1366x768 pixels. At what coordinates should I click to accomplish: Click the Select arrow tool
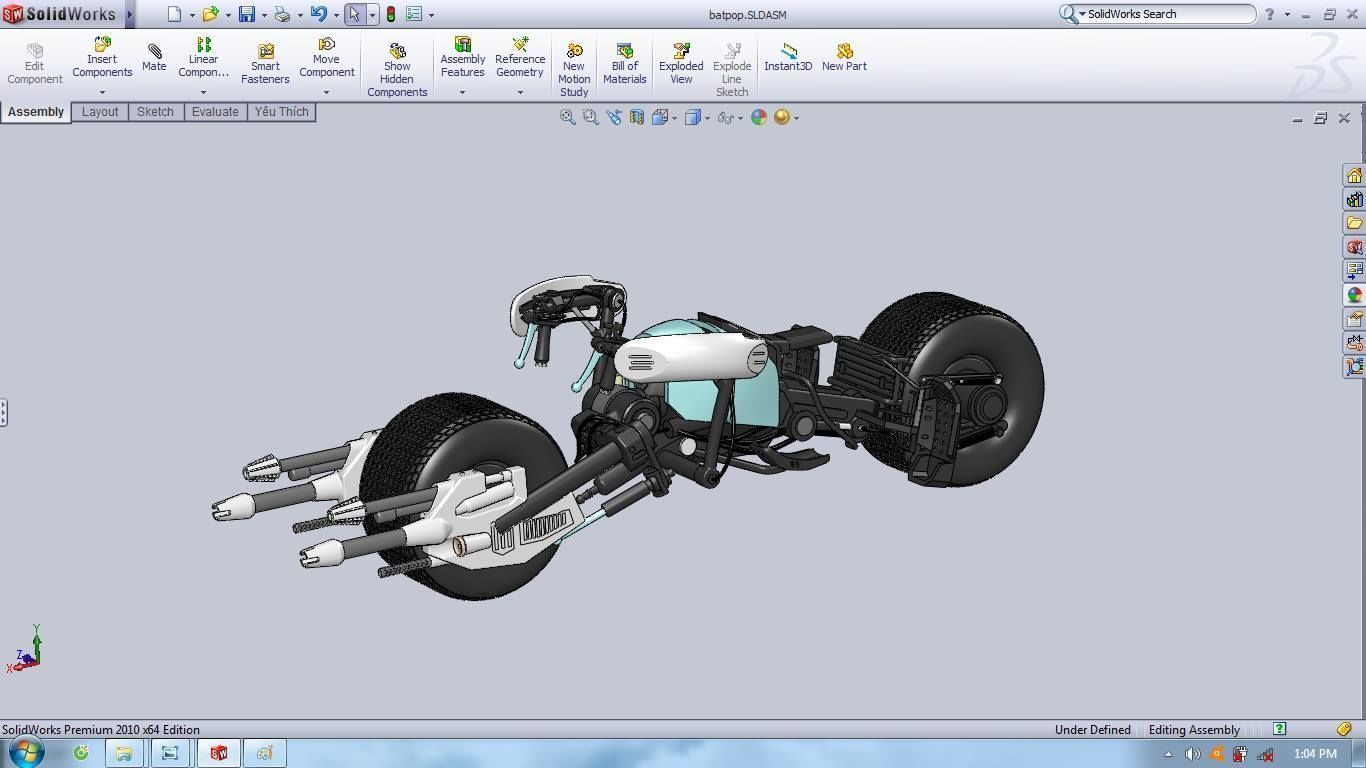354,14
